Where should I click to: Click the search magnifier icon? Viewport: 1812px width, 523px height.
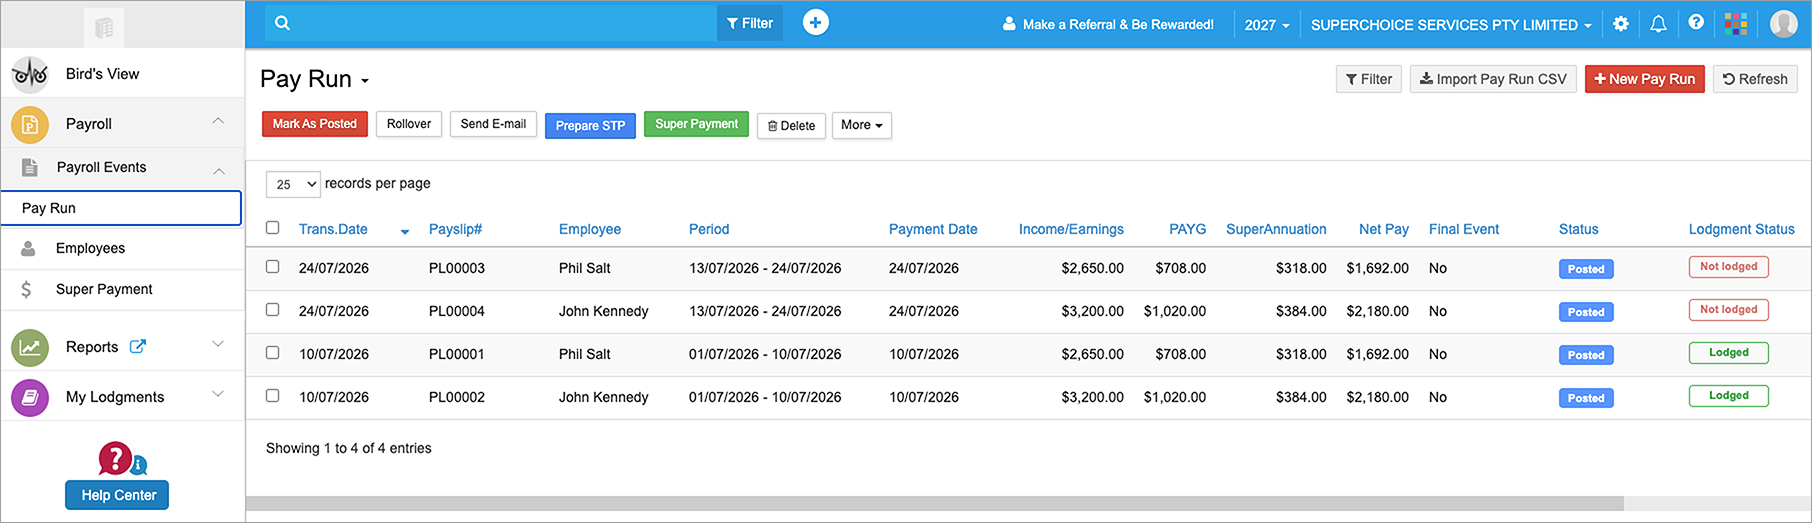tap(282, 23)
